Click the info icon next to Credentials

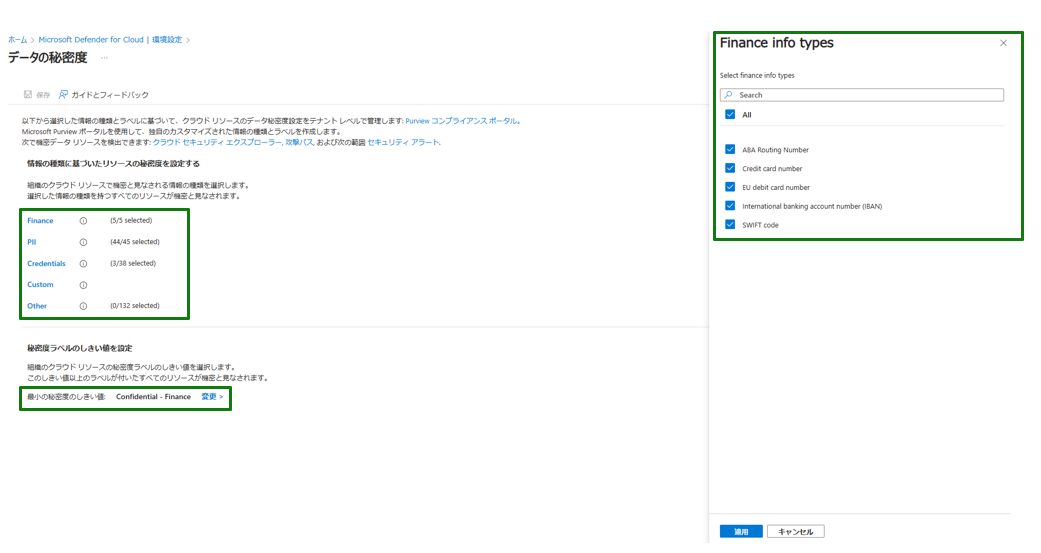click(x=83, y=264)
